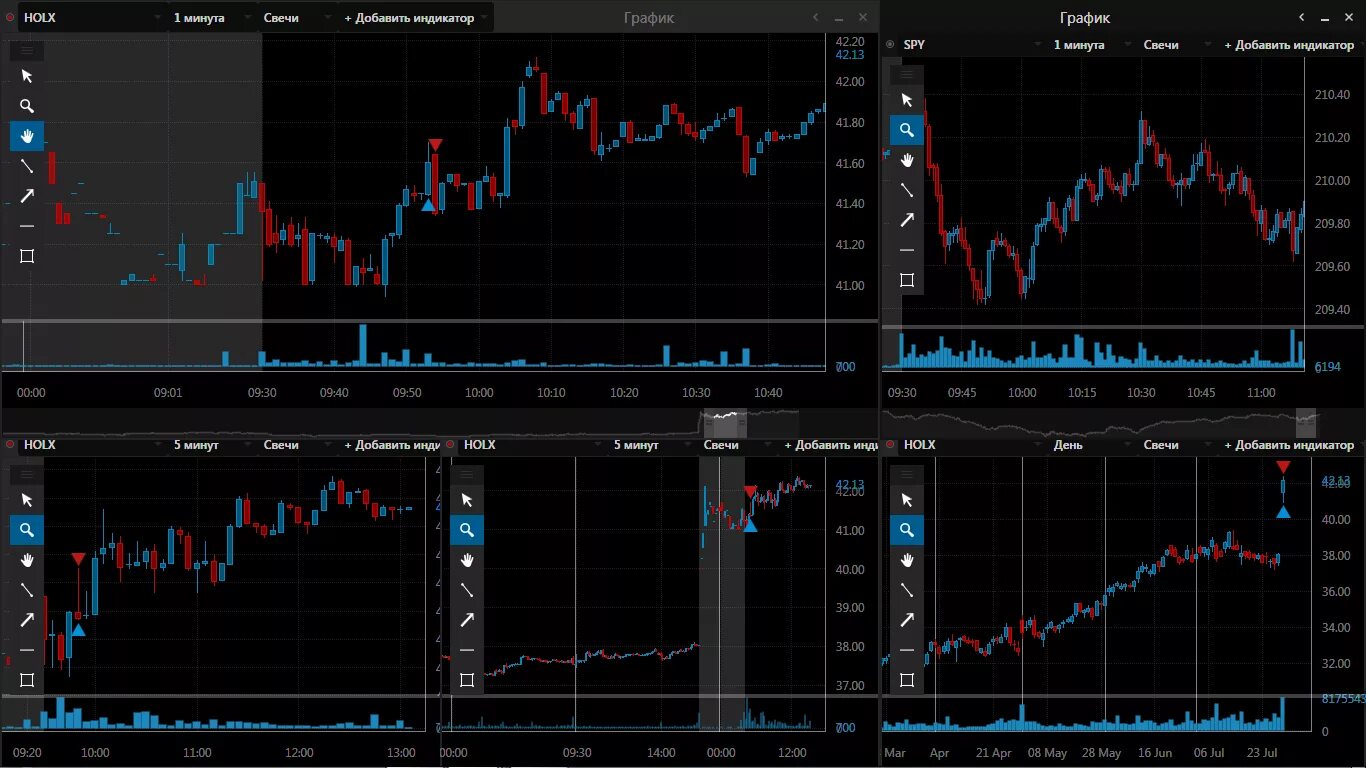This screenshot has width=1366, height=768.
Task: Pick the rectangle tool in HOLX 1 минута chart
Action: (x=27, y=256)
